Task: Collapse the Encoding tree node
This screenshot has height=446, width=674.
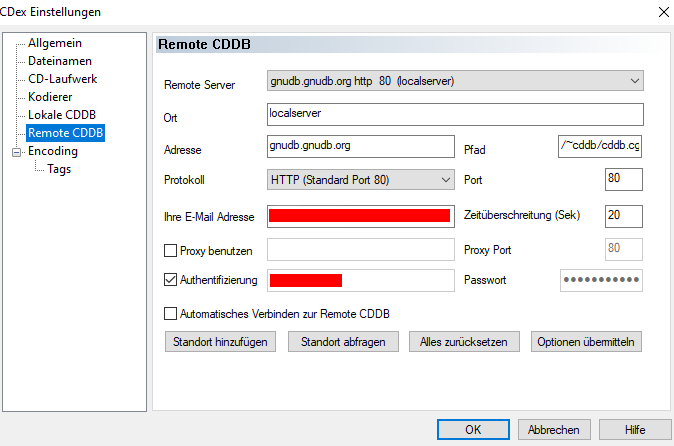Action: click(16, 152)
